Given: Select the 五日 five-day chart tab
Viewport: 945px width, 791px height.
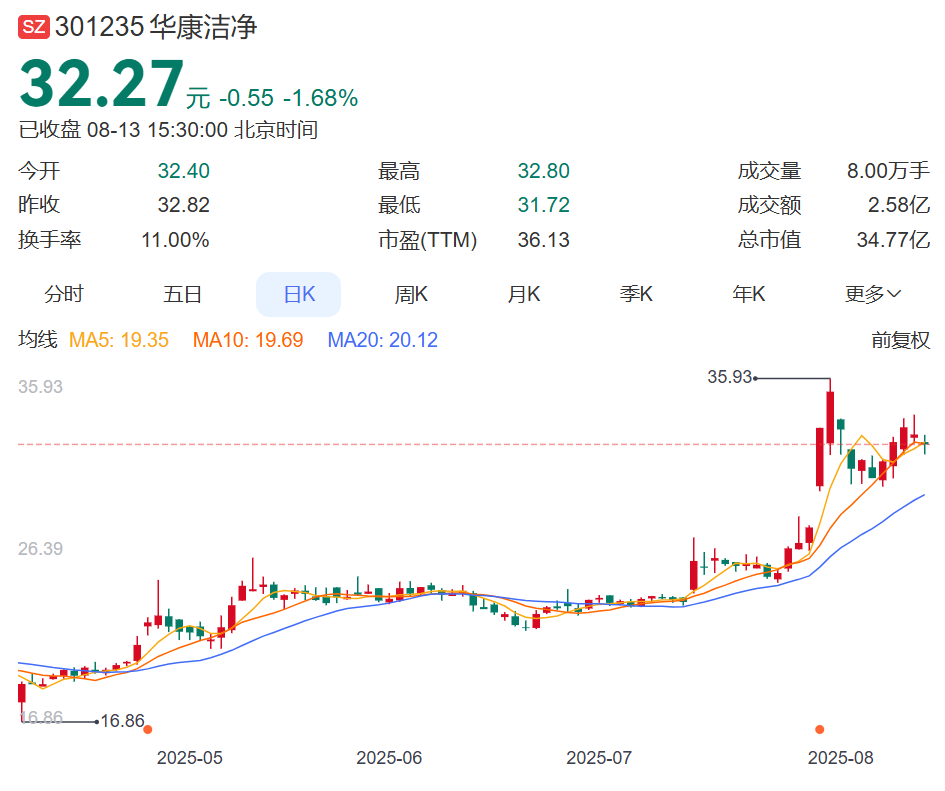Looking at the screenshot, I should (x=183, y=294).
